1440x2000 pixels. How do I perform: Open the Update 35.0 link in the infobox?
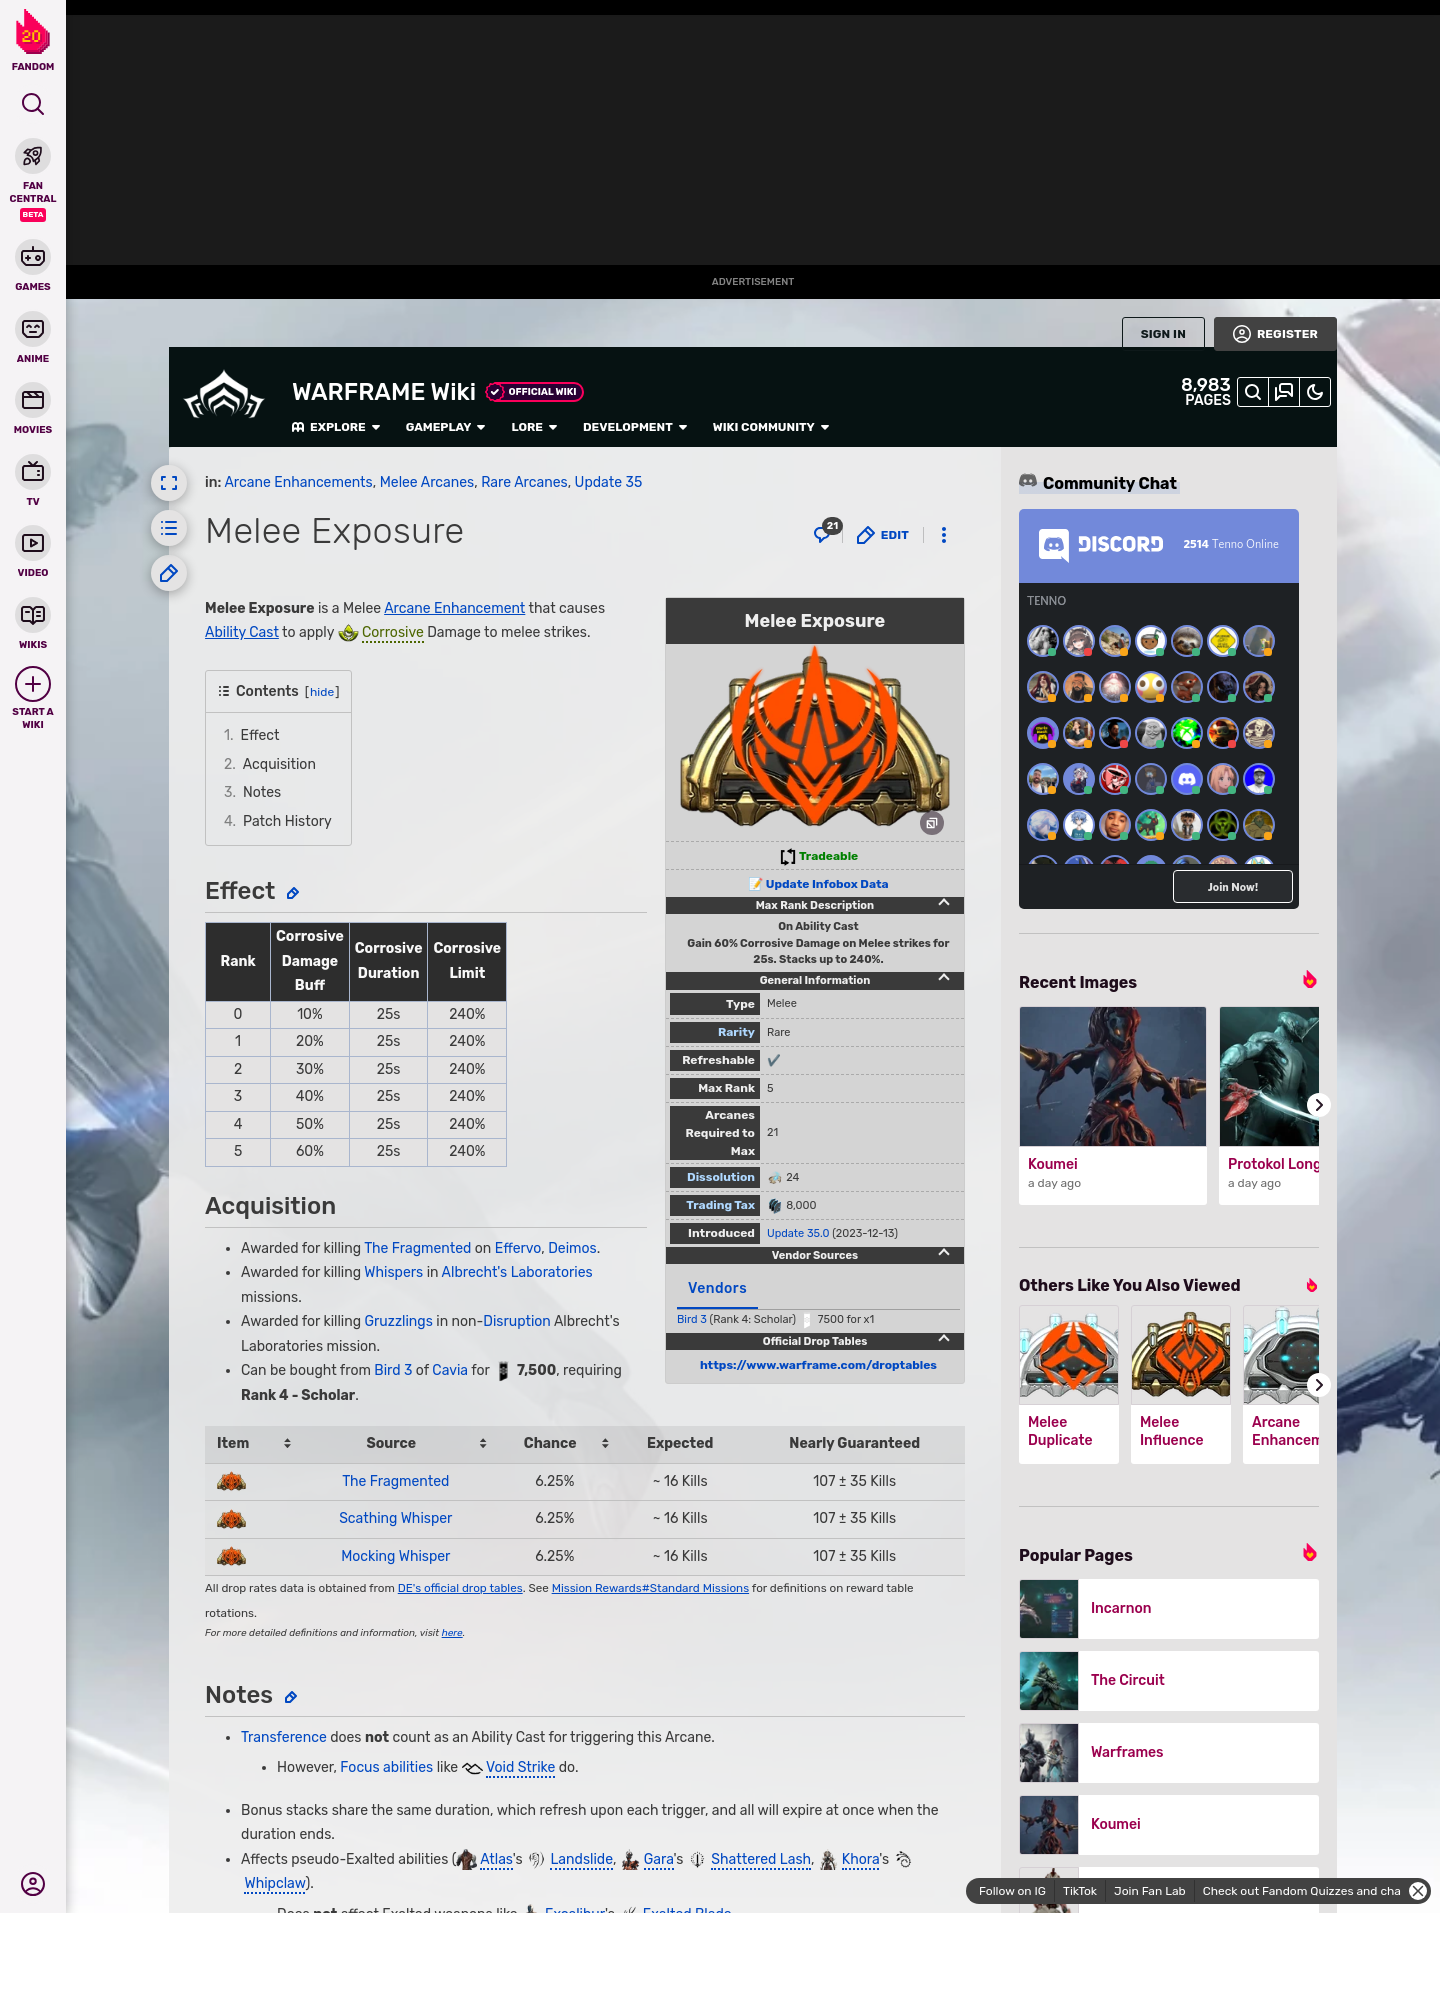(x=797, y=1233)
